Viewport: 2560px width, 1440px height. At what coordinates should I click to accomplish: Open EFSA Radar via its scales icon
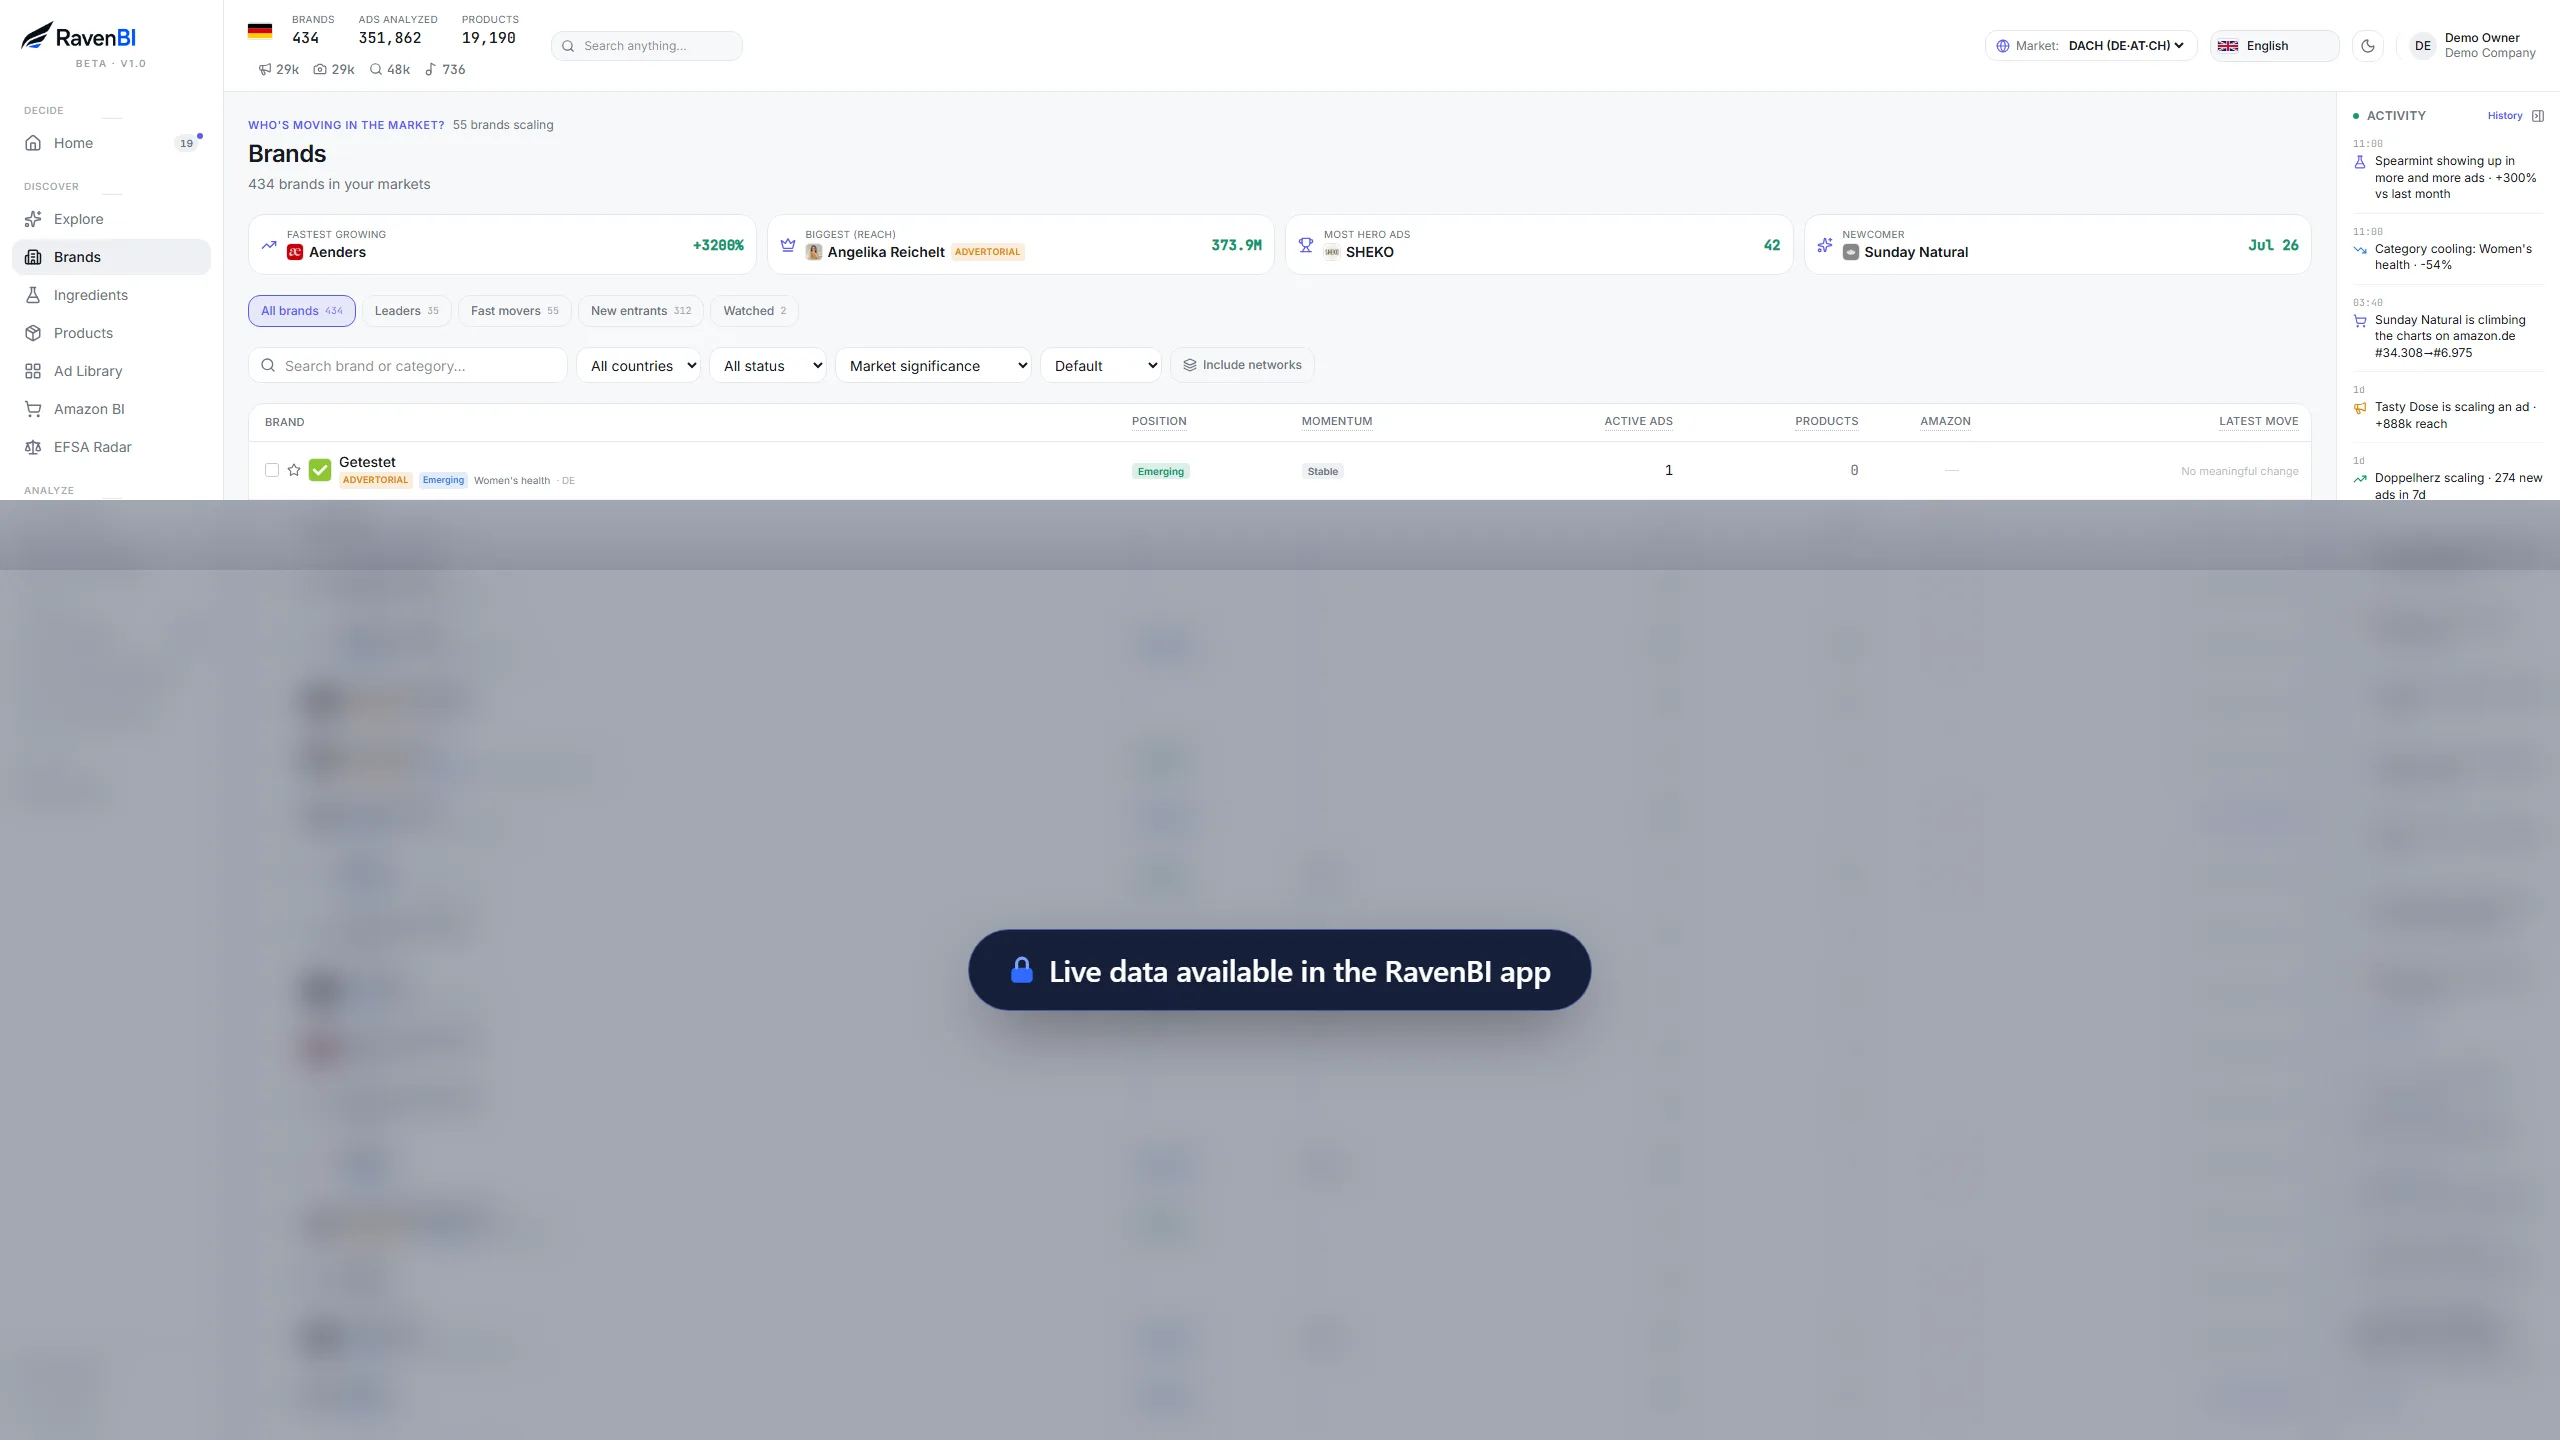tap(33, 447)
